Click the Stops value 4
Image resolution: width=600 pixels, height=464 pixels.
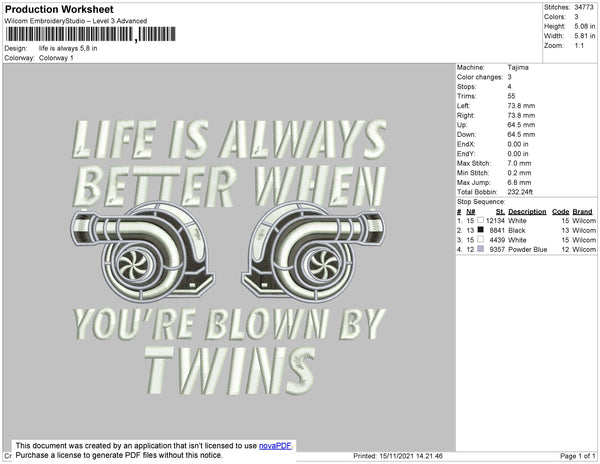[x=509, y=86]
